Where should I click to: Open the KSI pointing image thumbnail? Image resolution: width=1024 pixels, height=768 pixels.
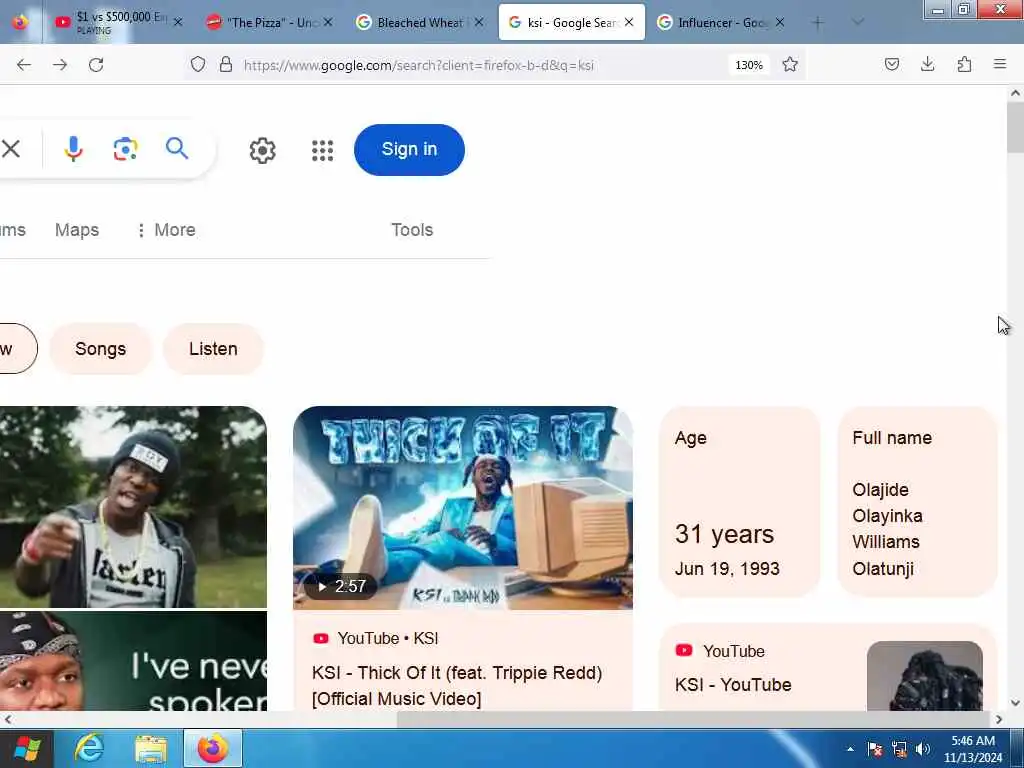[x=133, y=507]
